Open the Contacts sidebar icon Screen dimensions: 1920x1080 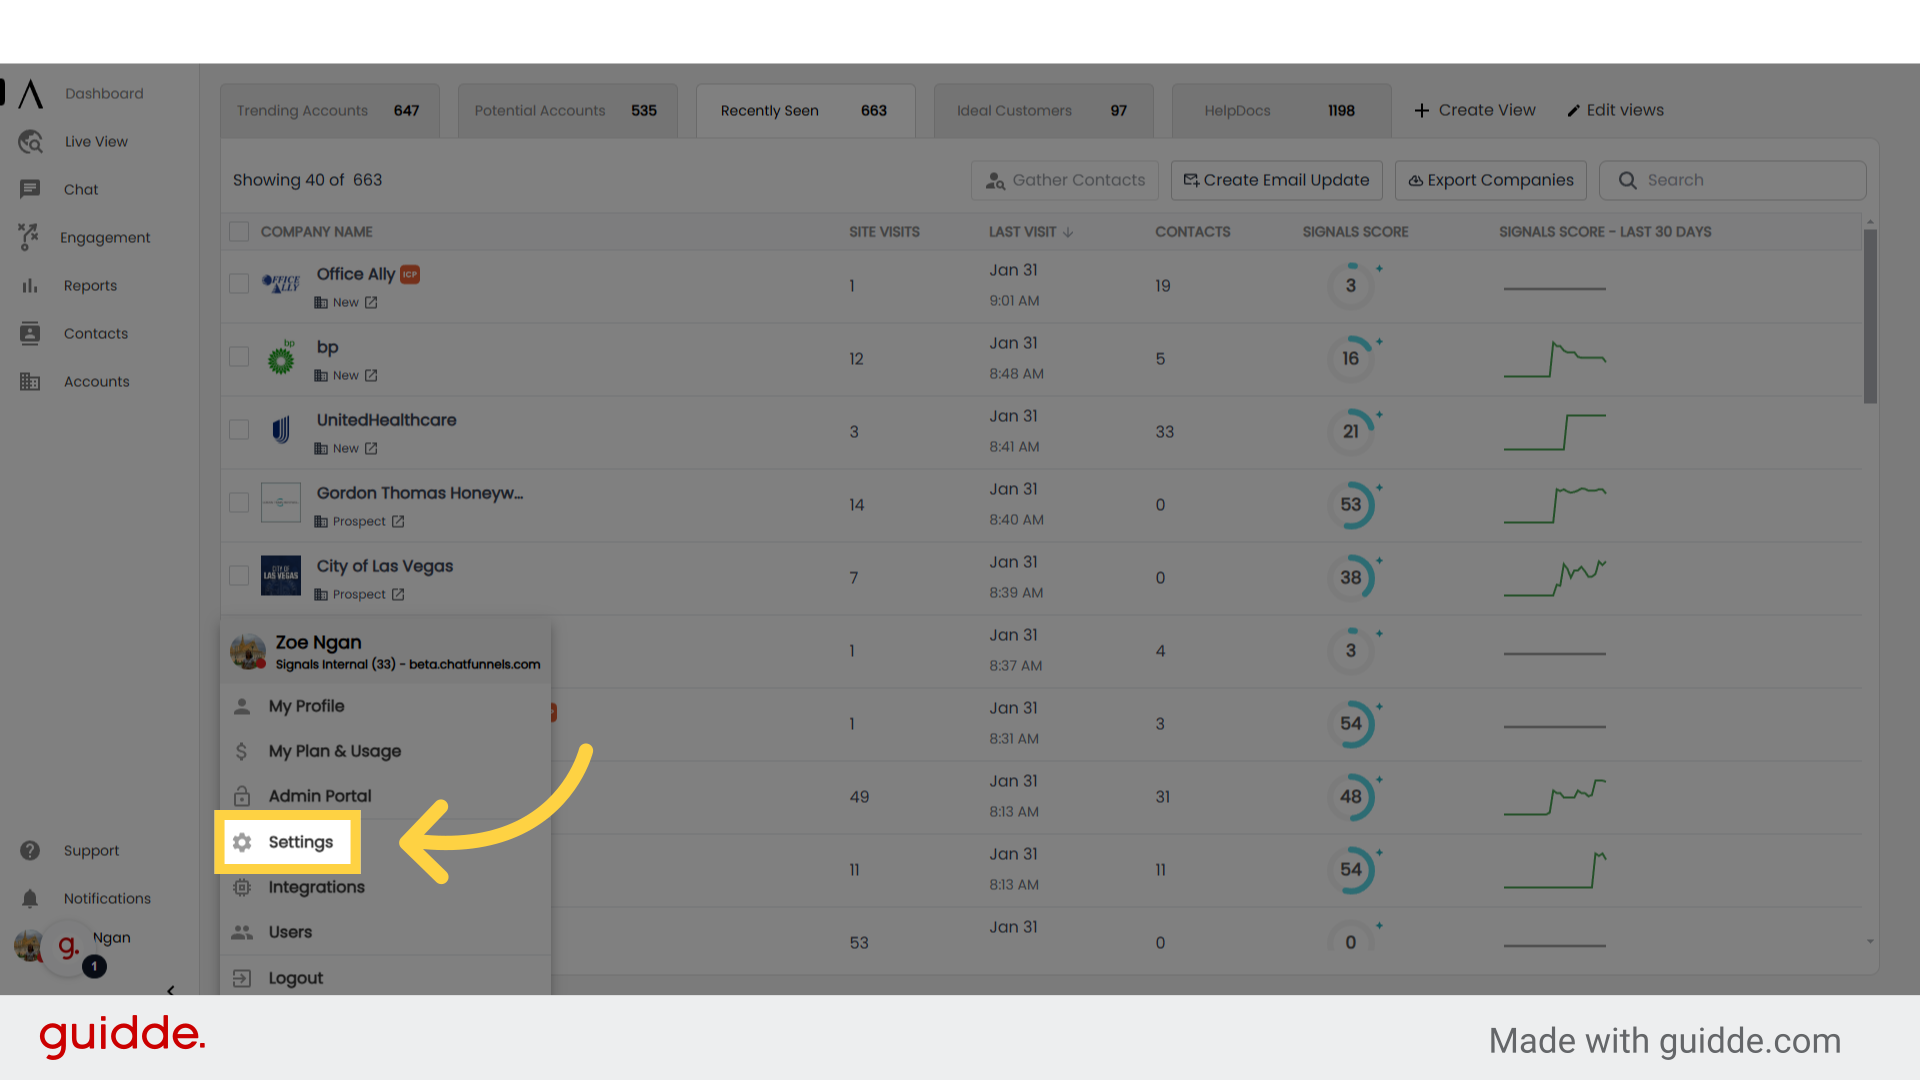click(x=30, y=334)
